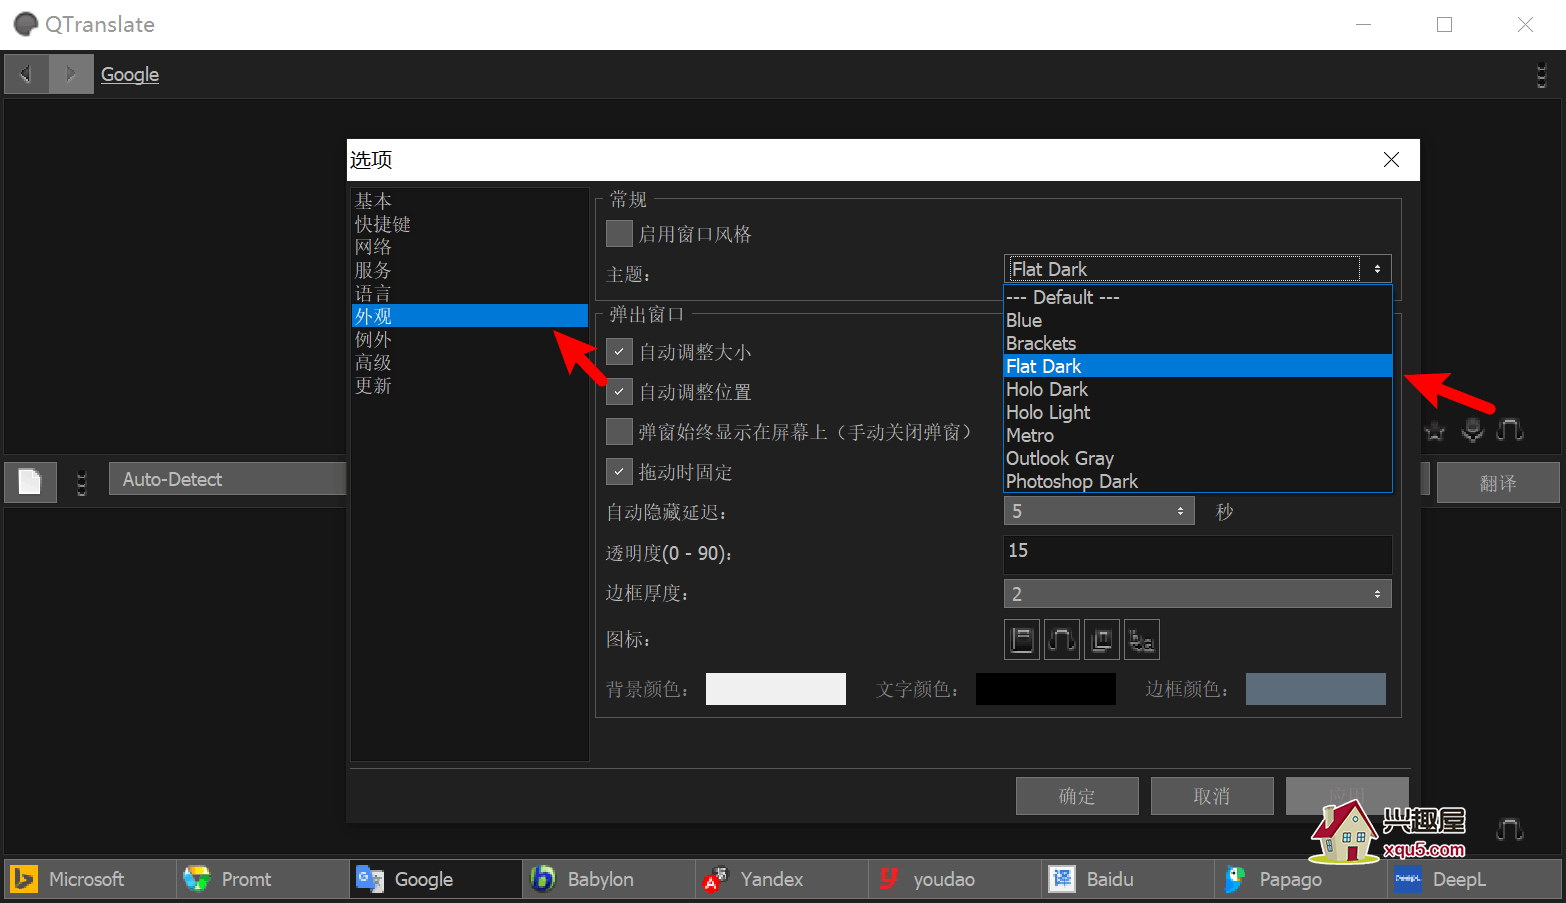Open the 边框厚度 dropdown set to 2

[x=1196, y=594]
